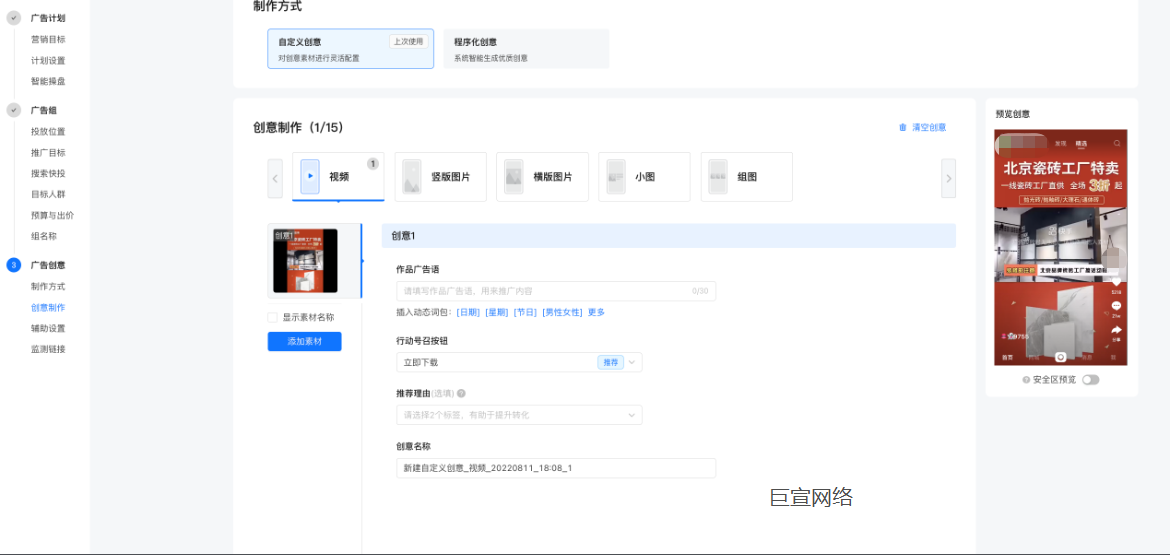The image size is (1170, 555).
Task: Click the 推荐 tag in 立即下载 dropdown
Action: (610, 363)
